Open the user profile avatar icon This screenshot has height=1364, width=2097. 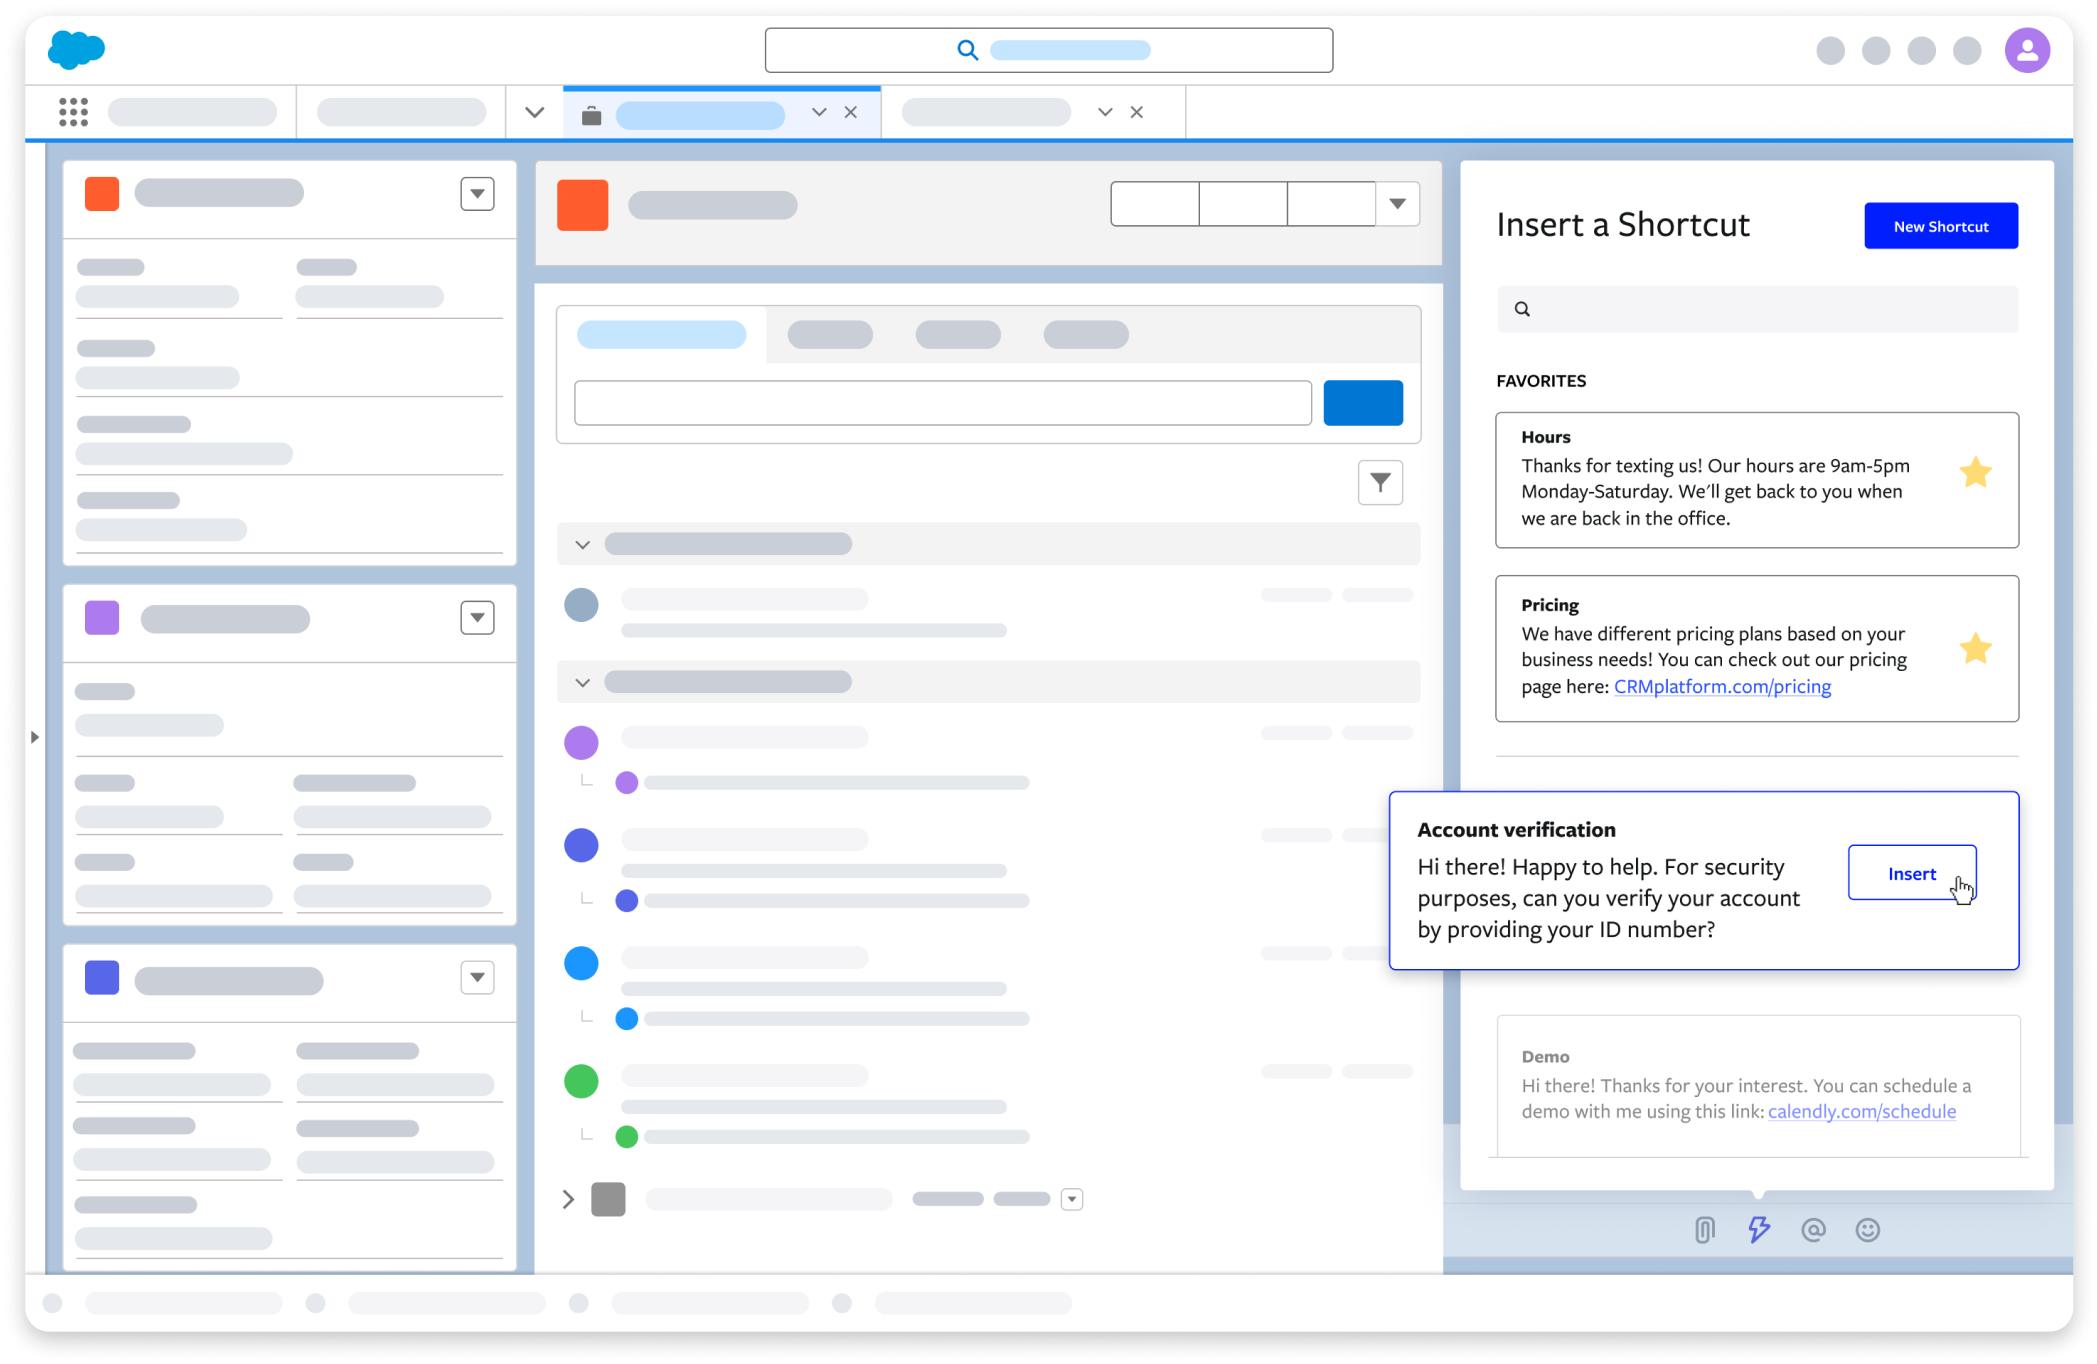2027,49
